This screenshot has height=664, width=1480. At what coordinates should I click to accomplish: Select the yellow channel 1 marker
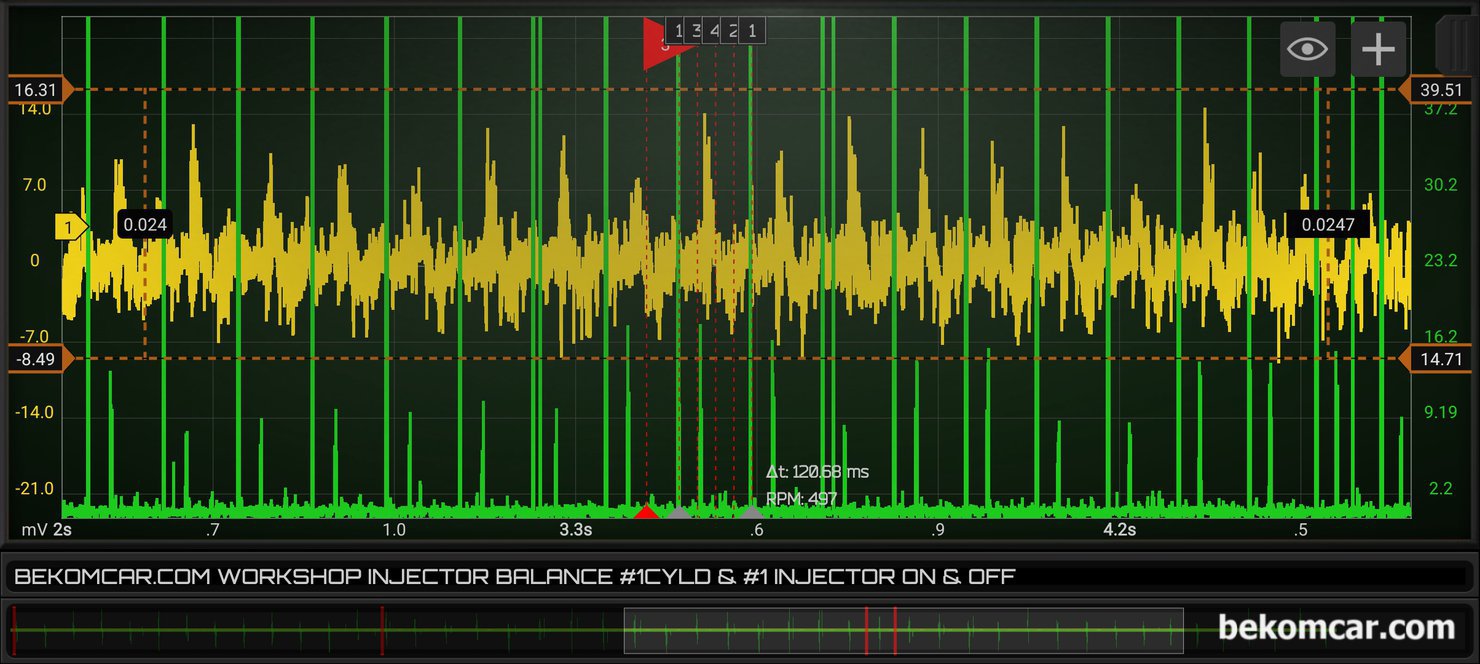click(71, 228)
